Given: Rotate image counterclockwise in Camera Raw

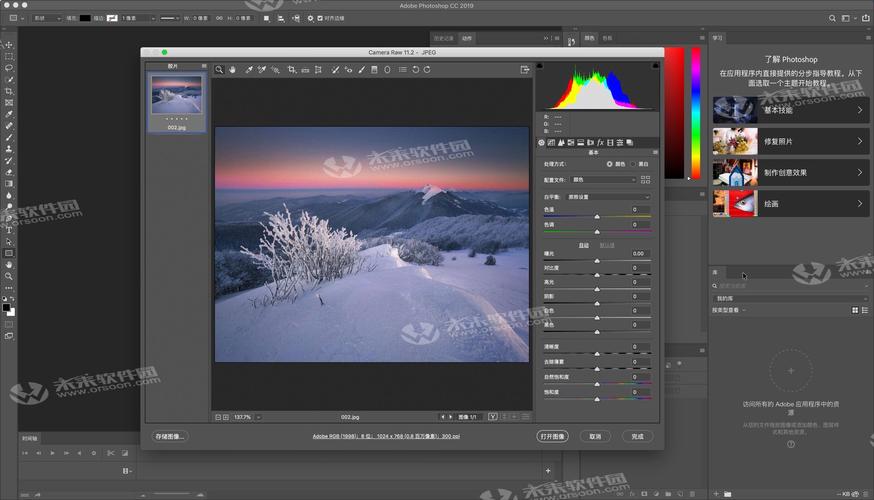Looking at the screenshot, I should point(415,70).
